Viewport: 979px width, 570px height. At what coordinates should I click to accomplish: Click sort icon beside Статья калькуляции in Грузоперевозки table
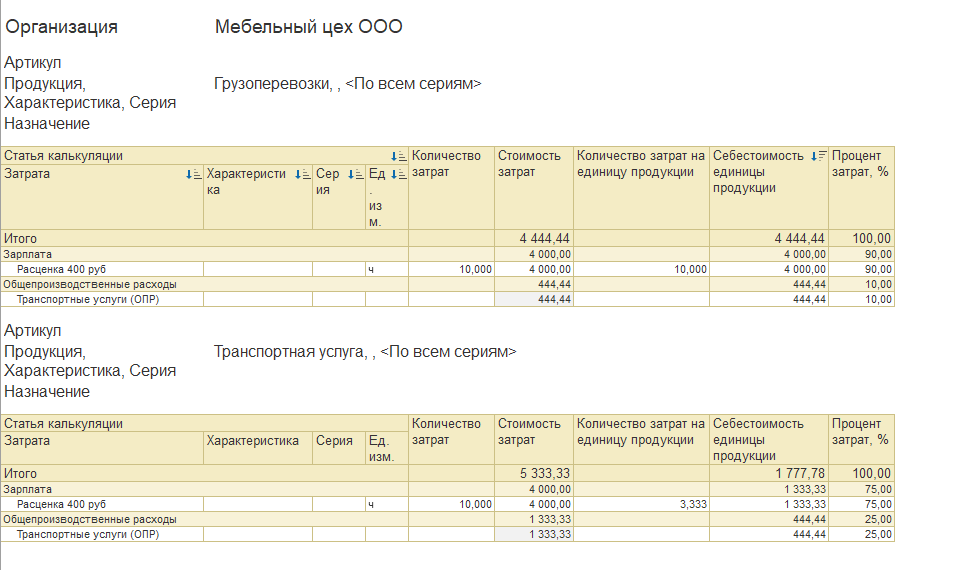click(x=398, y=156)
